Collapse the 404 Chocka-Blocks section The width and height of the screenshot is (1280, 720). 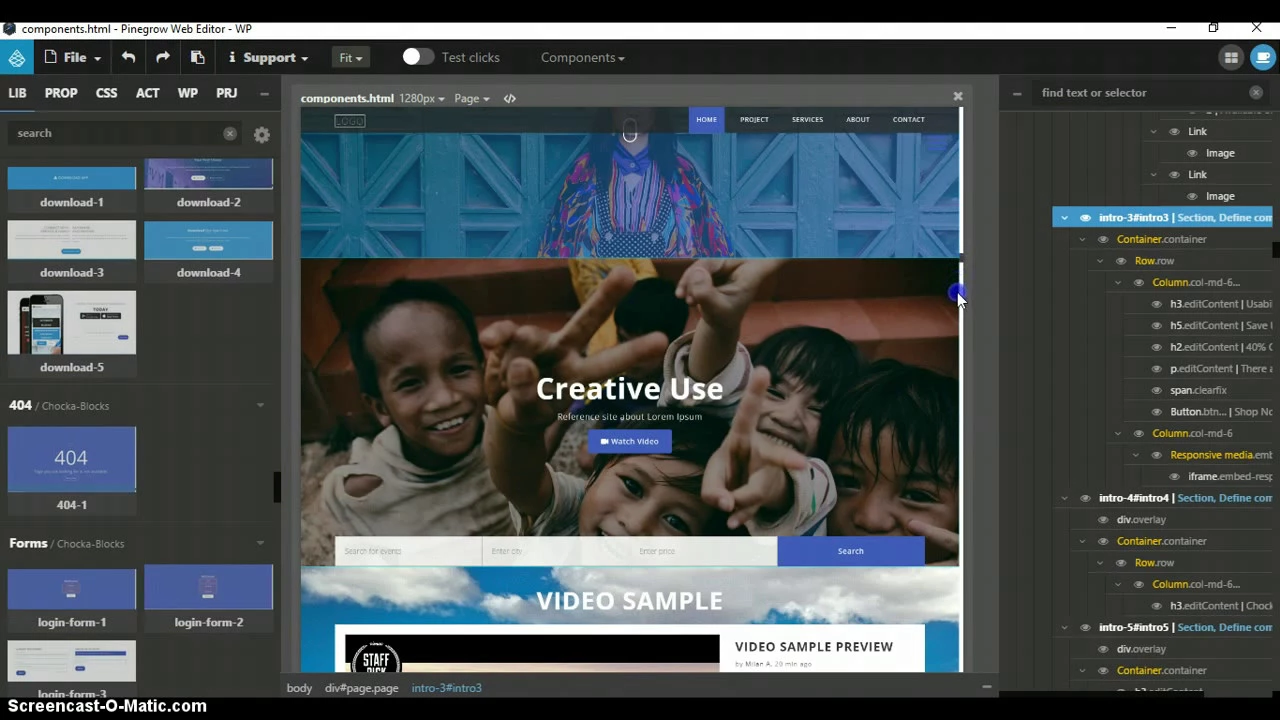pos(260,405)
